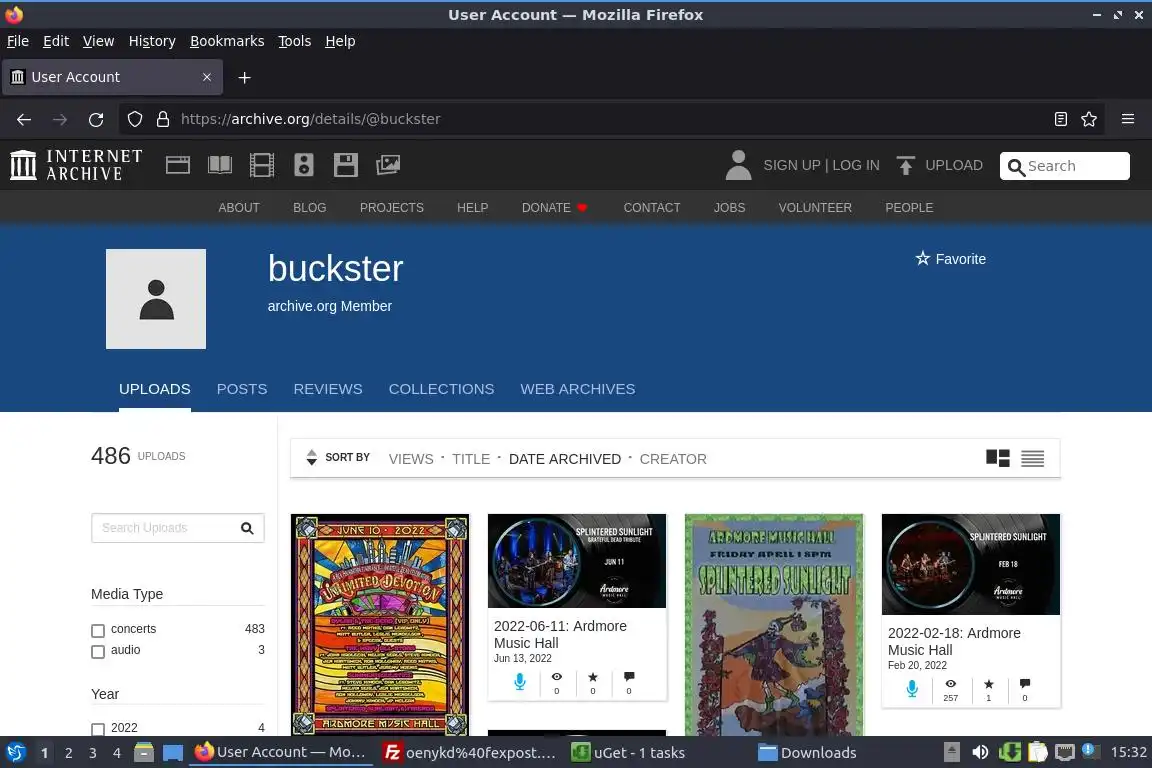Image resolution: width=1152 pixels, height=768 pixels.
Task: Open Firefox reader view icon
Action: point(1060,119)
